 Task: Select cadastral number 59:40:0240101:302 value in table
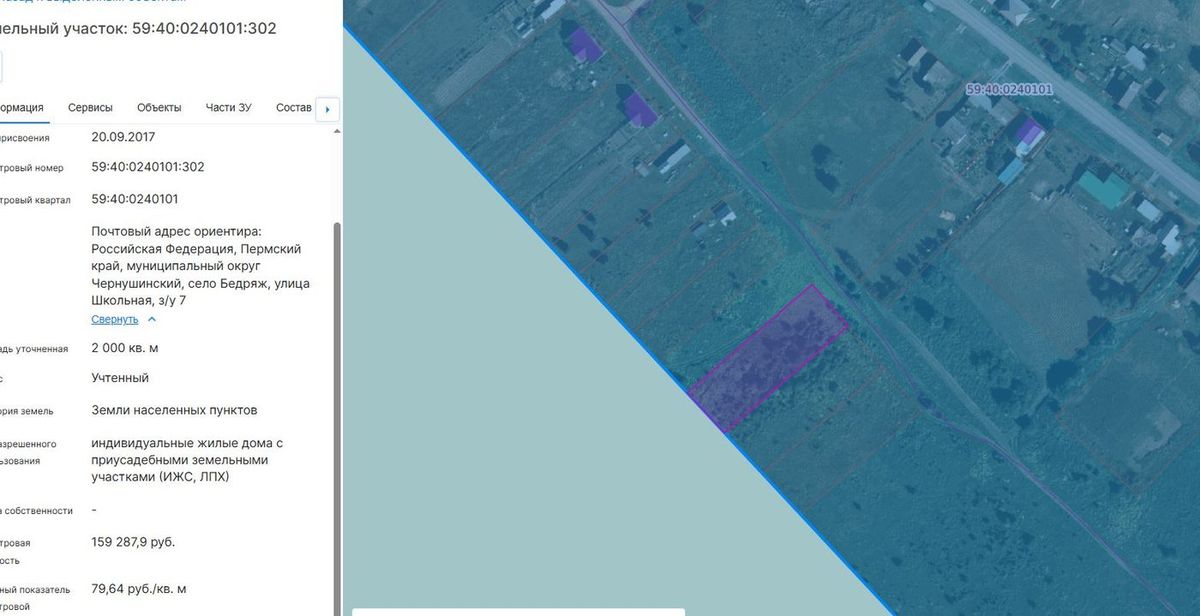[148, 167]
